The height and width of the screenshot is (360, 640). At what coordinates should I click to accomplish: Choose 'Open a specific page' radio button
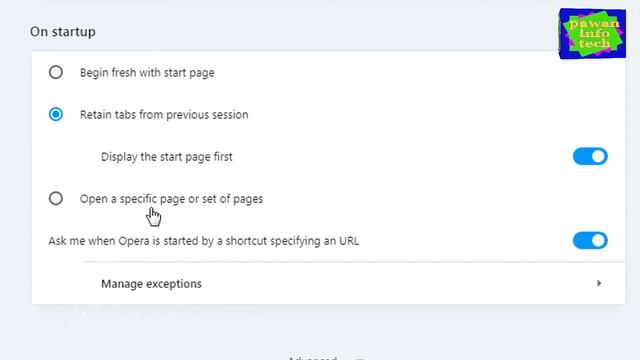pos(56,198)
